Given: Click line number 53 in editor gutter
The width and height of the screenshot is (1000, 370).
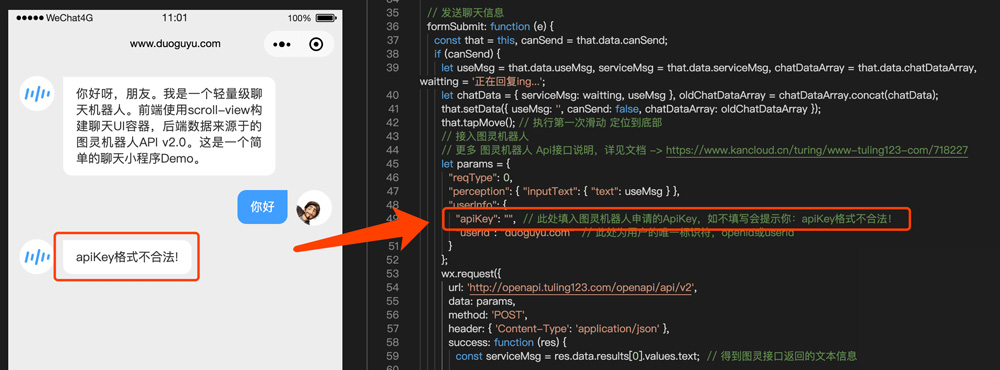Looking at the screenshot, I should (x=393, y=274).
